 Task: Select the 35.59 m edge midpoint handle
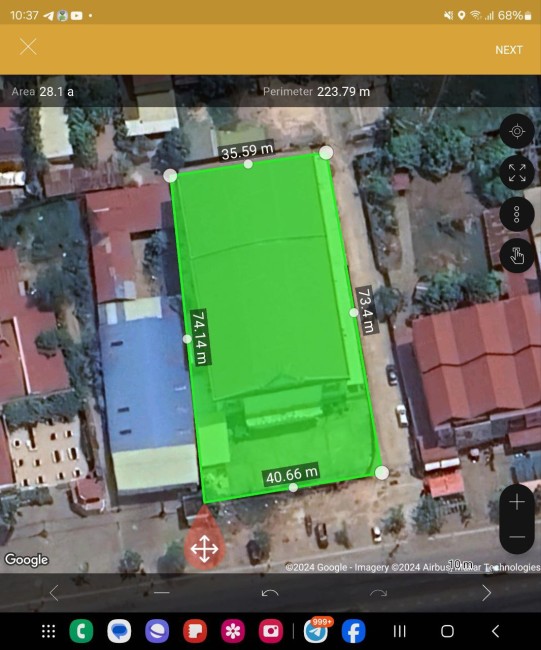pos(248,164)
